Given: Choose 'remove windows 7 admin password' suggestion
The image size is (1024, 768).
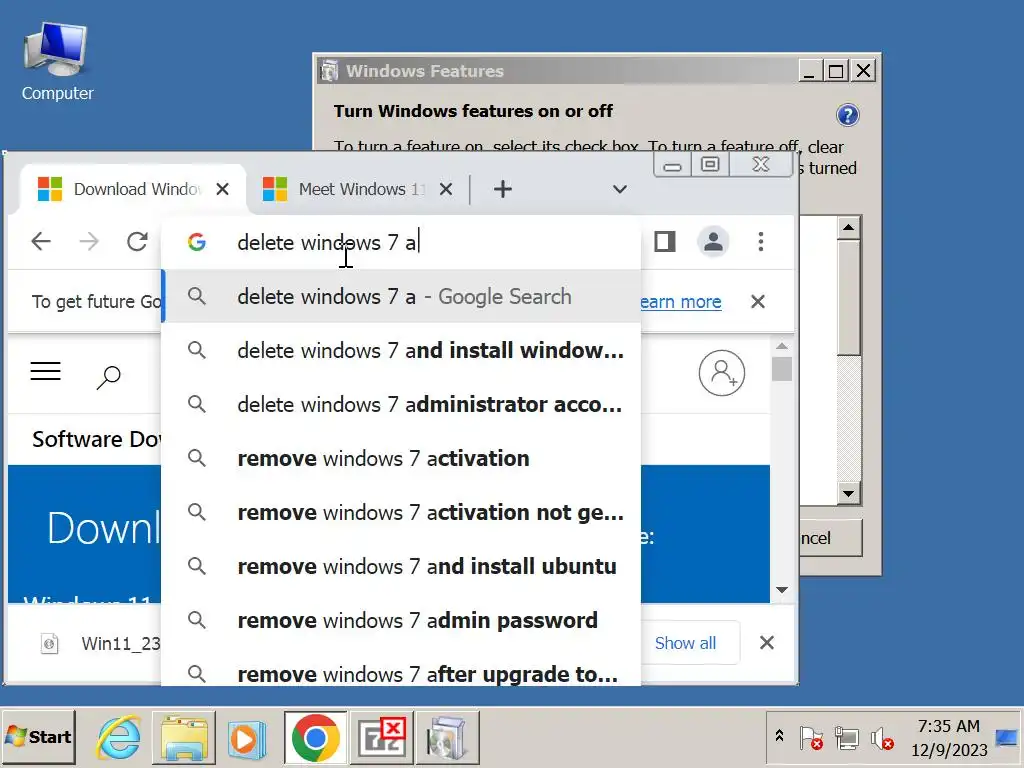Looking at the screenshot, I should [401, 620].
